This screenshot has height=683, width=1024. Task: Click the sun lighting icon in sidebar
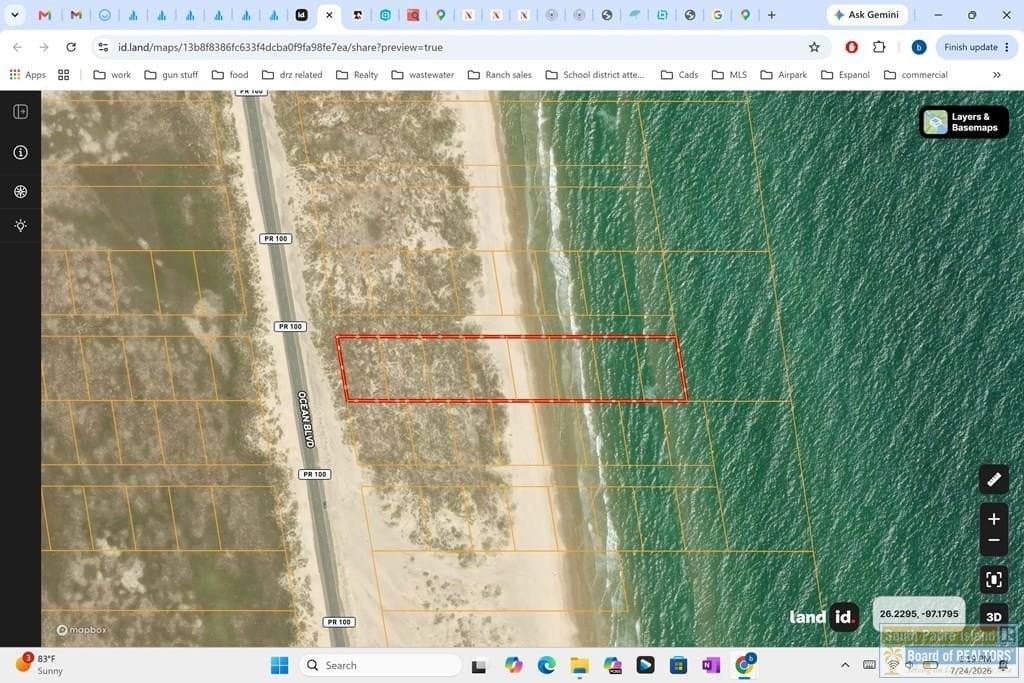(20, 225)
